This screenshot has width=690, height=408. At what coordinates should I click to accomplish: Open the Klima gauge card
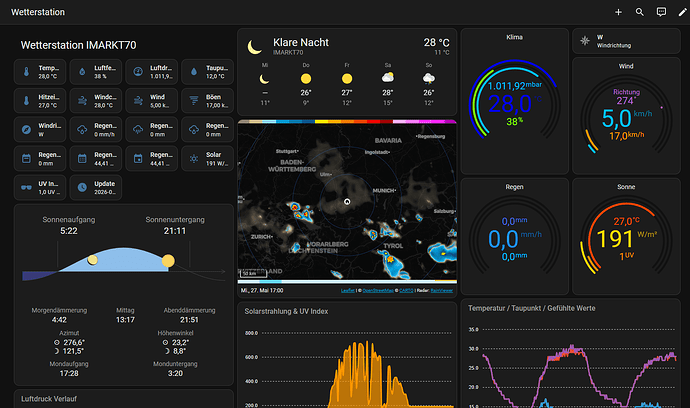pos(514,101)
